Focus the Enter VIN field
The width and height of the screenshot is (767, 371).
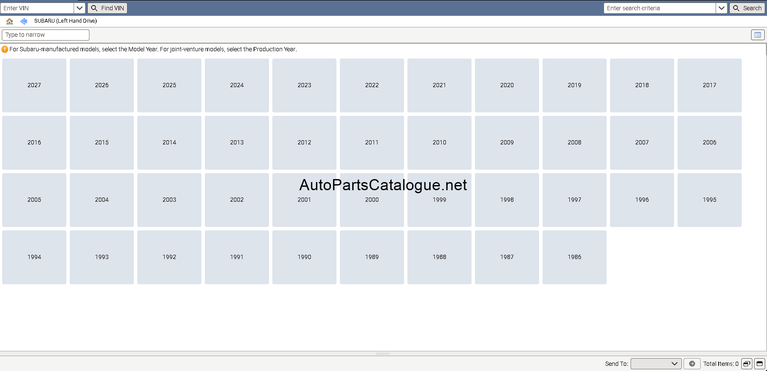[38, 8]
